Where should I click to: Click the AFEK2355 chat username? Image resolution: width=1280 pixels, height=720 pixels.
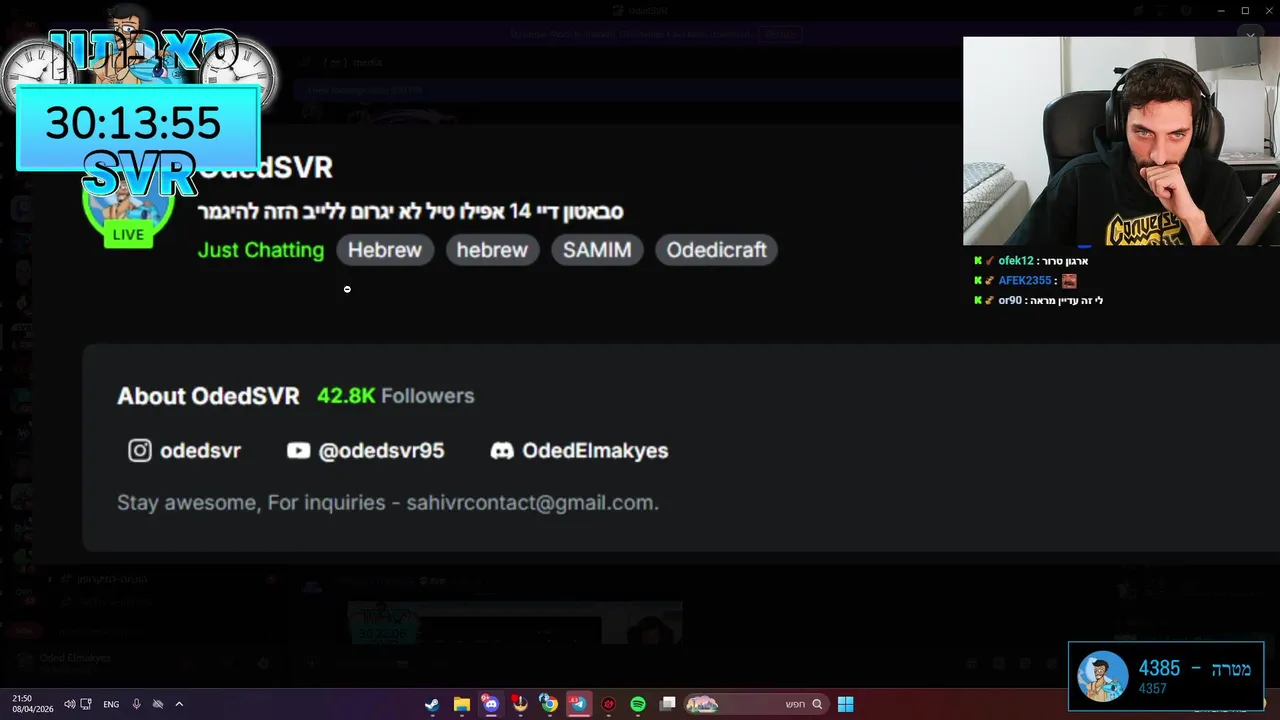point(1024,281)
